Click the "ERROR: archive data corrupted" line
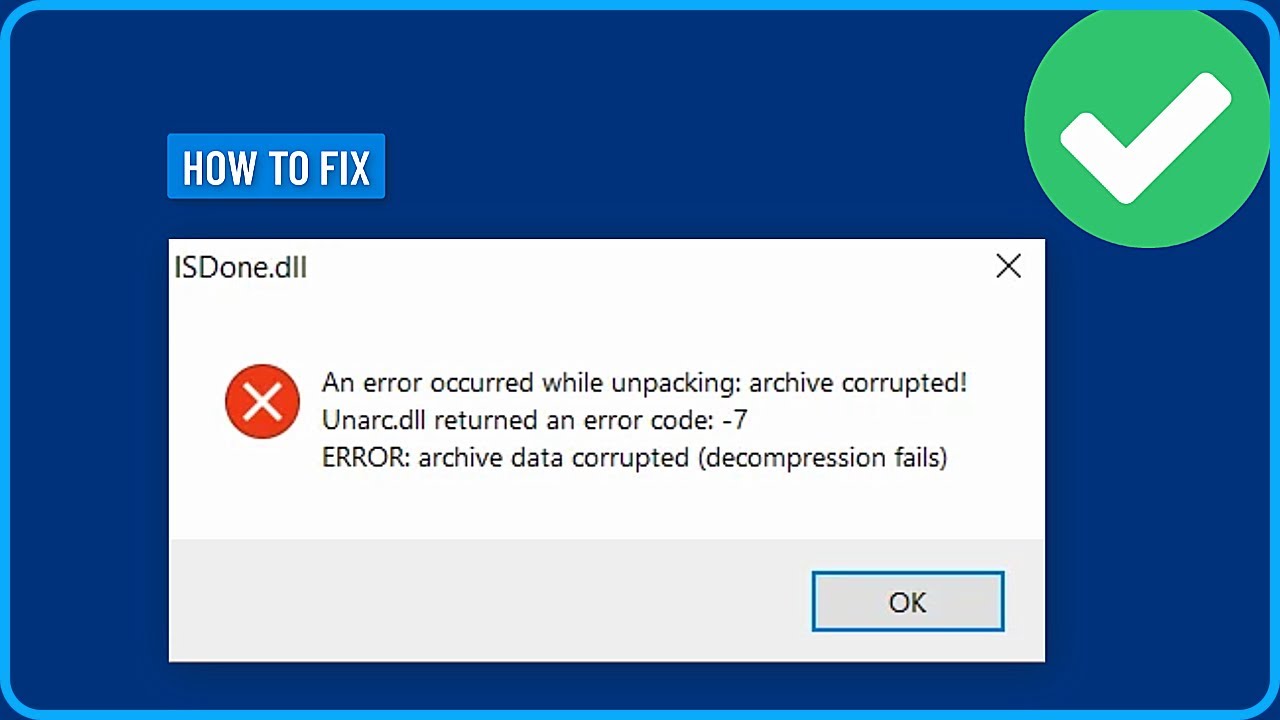The width and height of the screenshot is (1280, 720). [634, 458]
